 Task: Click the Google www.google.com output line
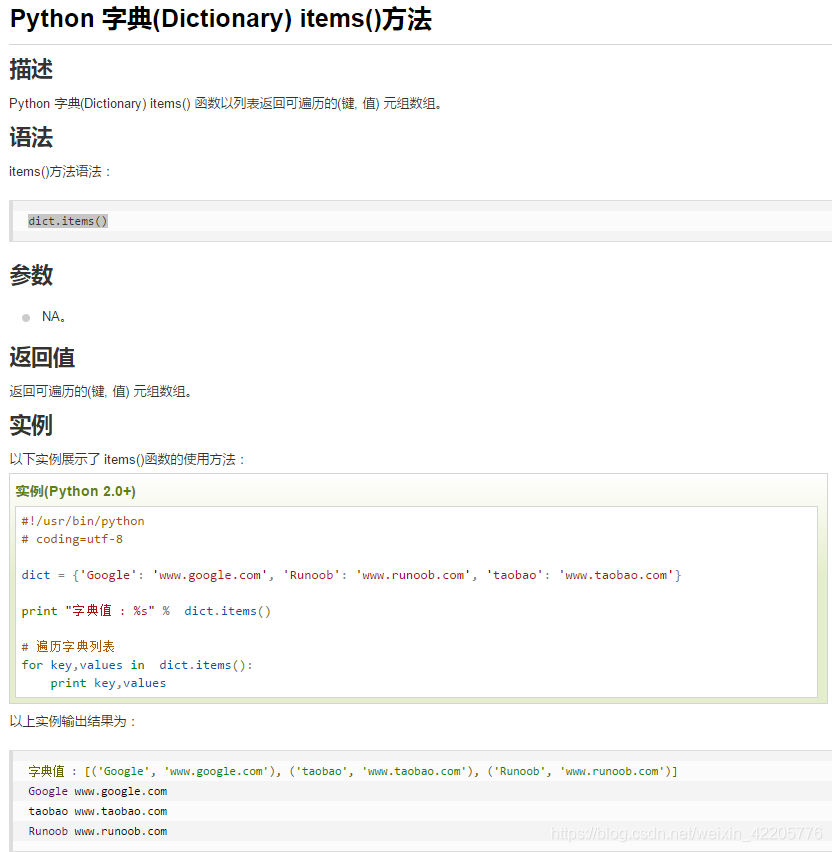point(98,791)
